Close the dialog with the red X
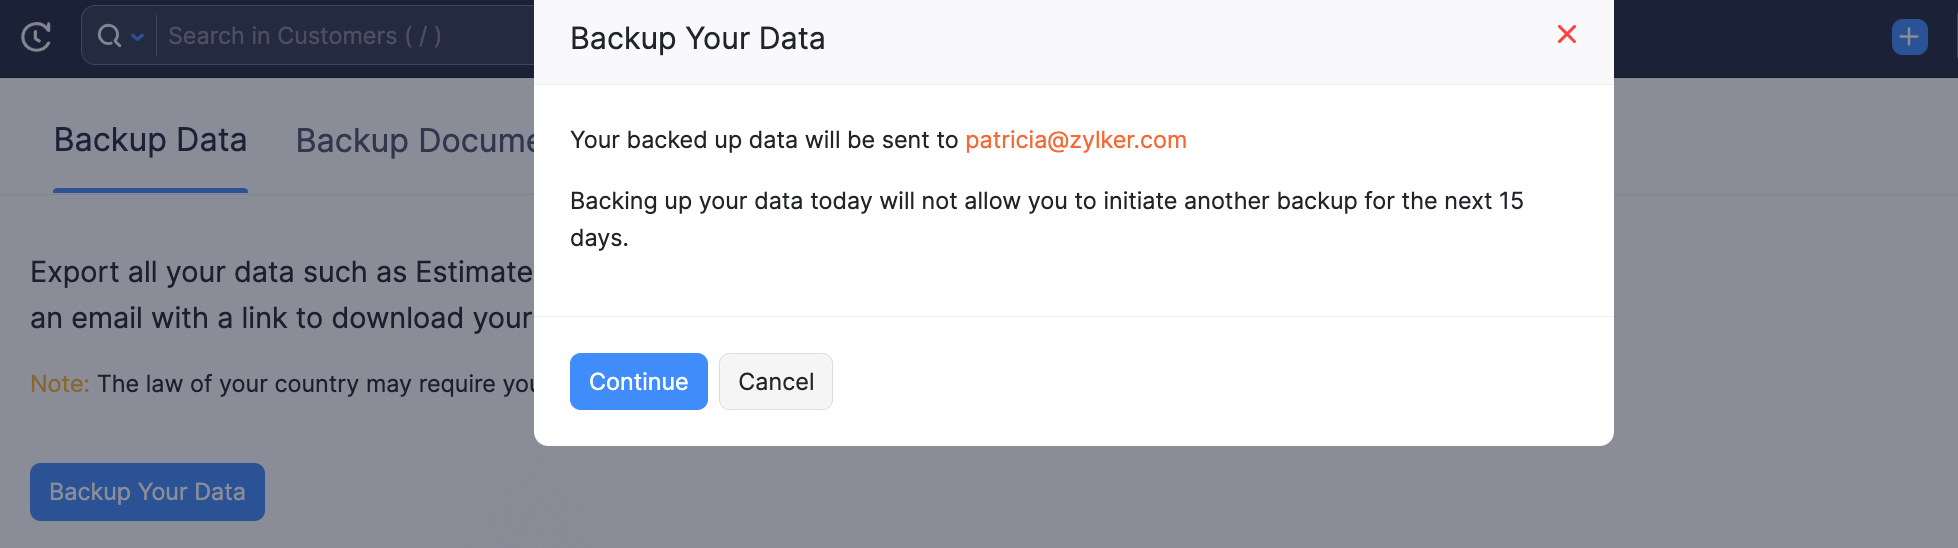1958x548 pixels. (x=1566, y=35)
